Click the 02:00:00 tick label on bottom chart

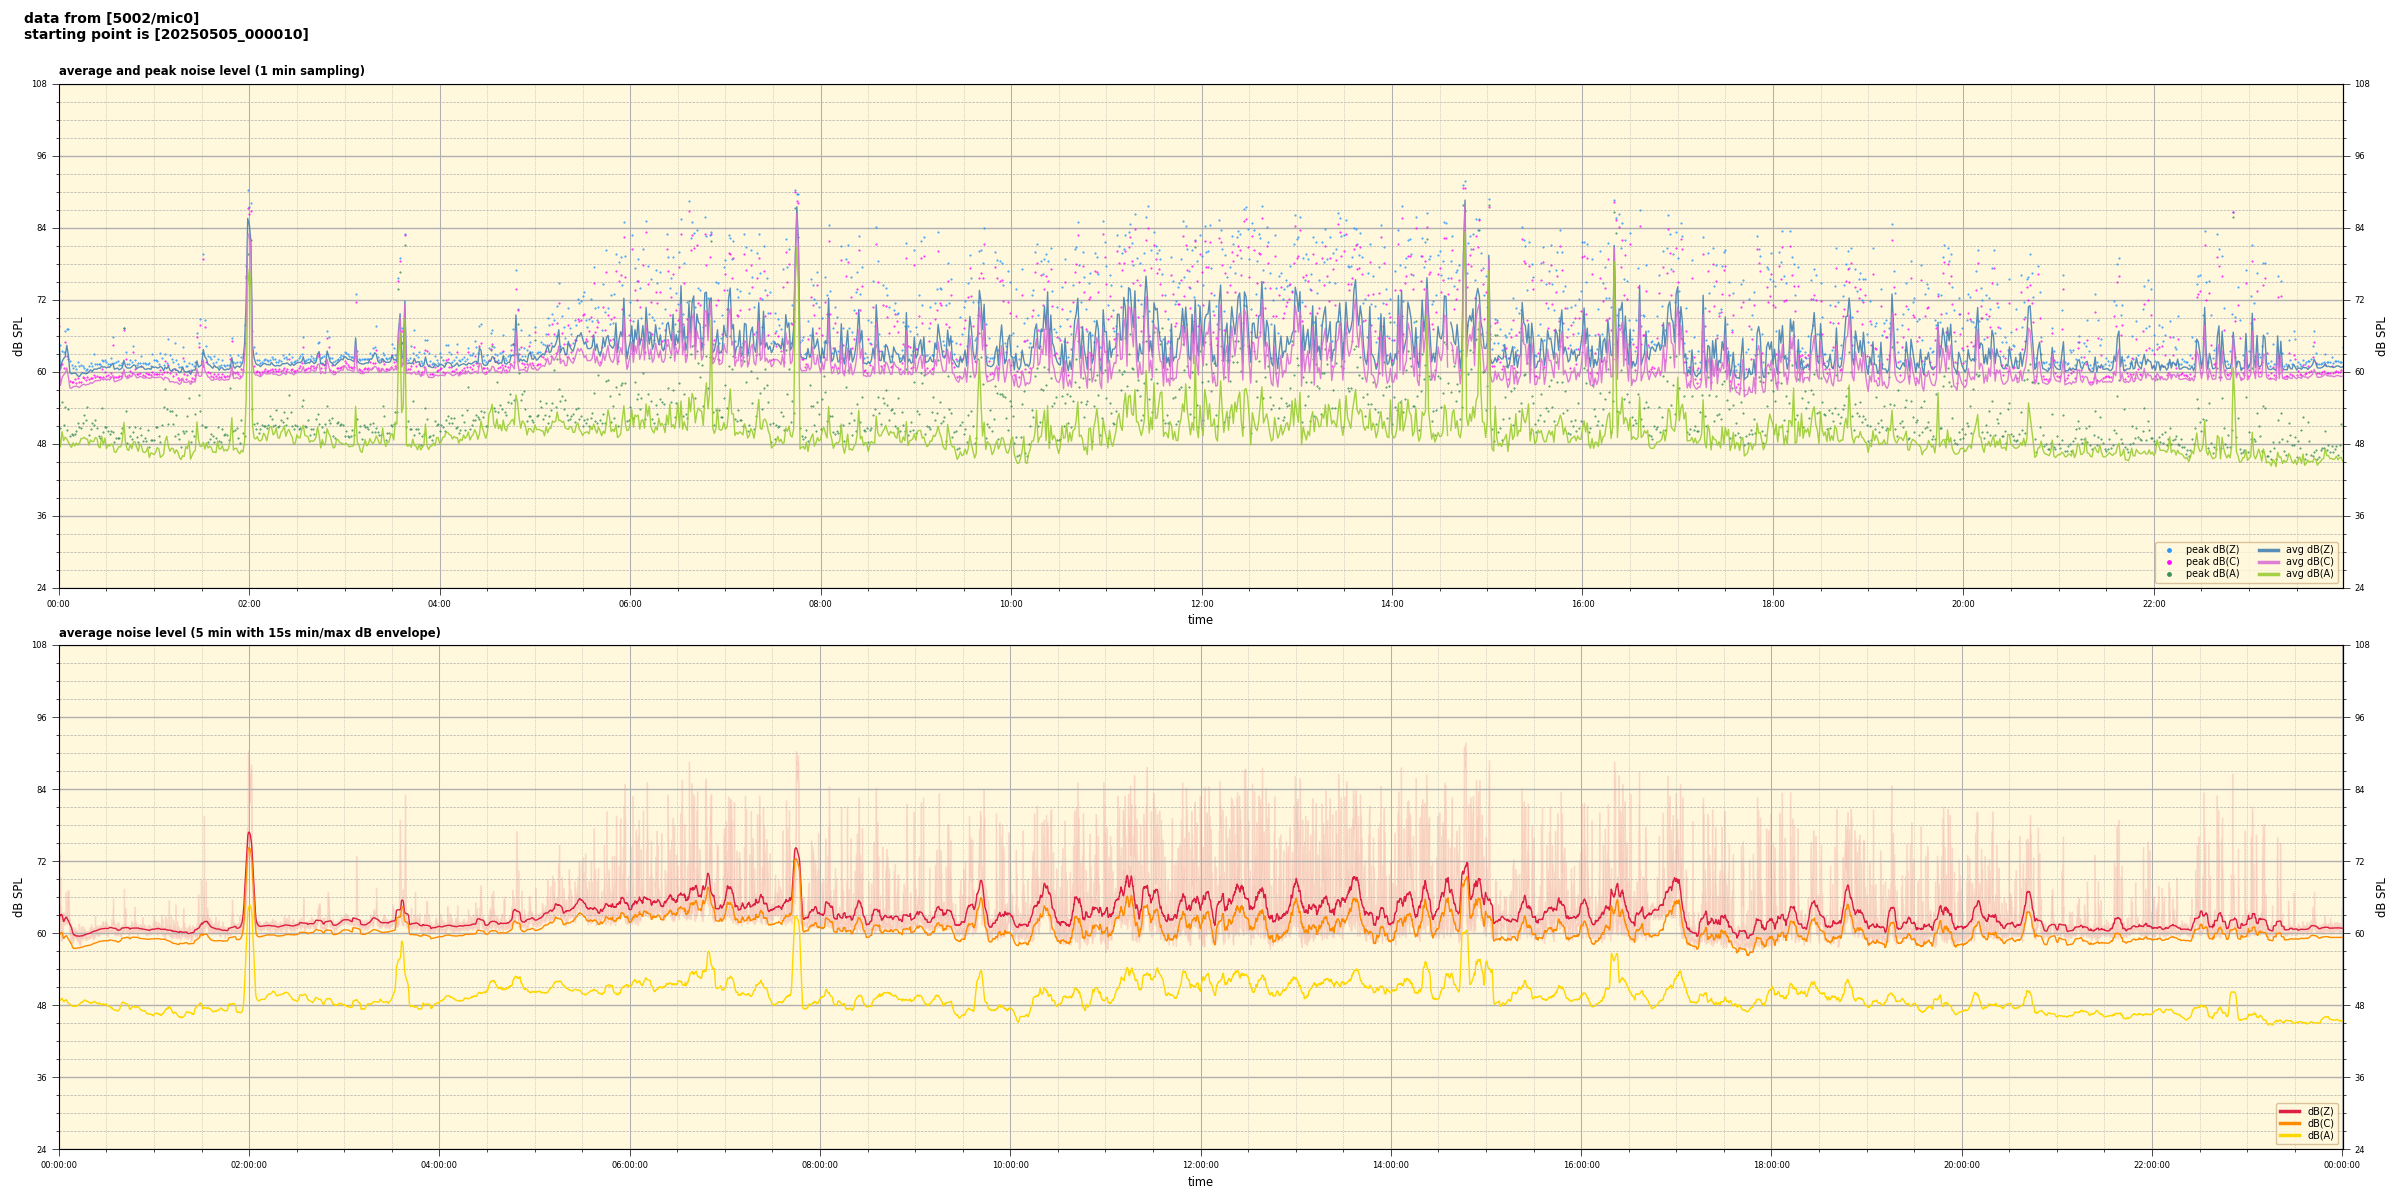click(x=249, y=1165)
